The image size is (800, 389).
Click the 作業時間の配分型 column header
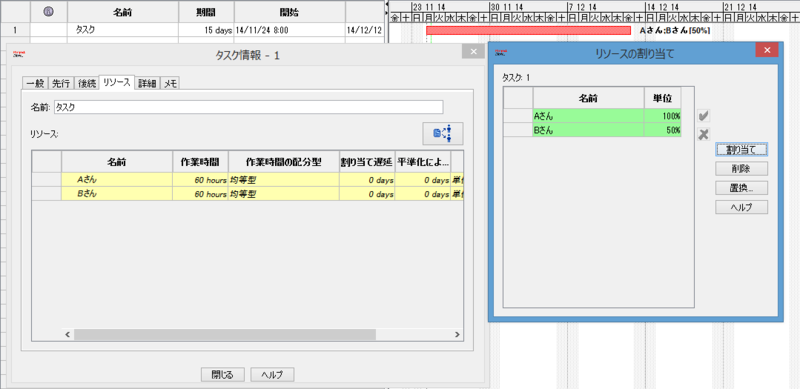(x=284, y=162)
